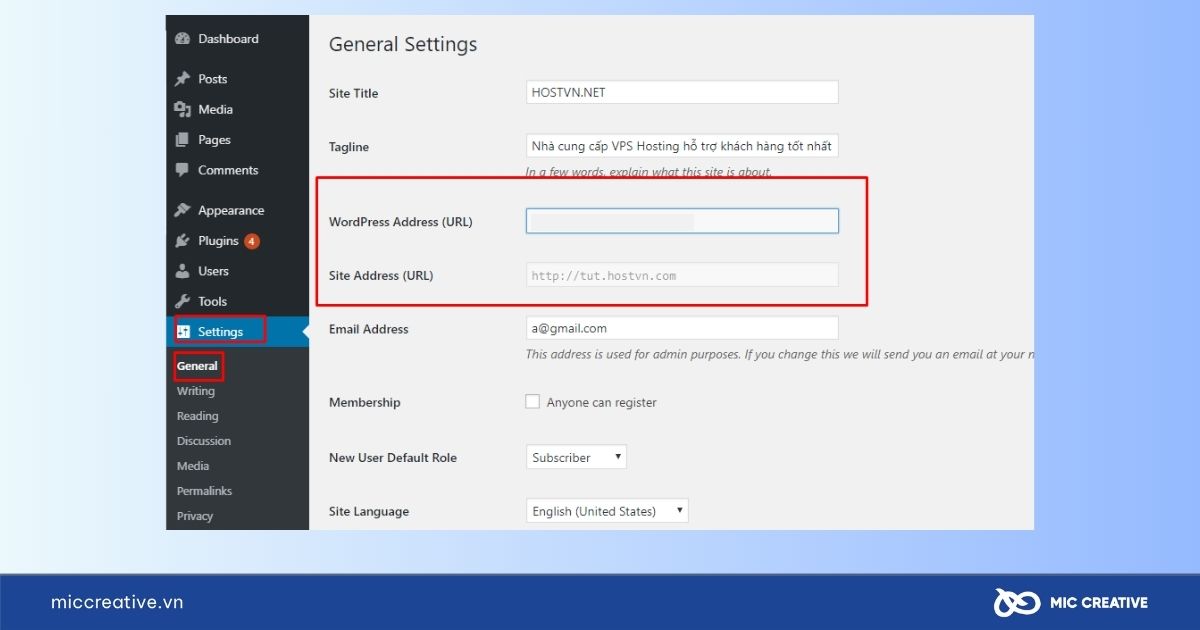Open the Privacy settings submenu
The height and width of the screenshot is (630, 1200).
(x=195, y=516)
